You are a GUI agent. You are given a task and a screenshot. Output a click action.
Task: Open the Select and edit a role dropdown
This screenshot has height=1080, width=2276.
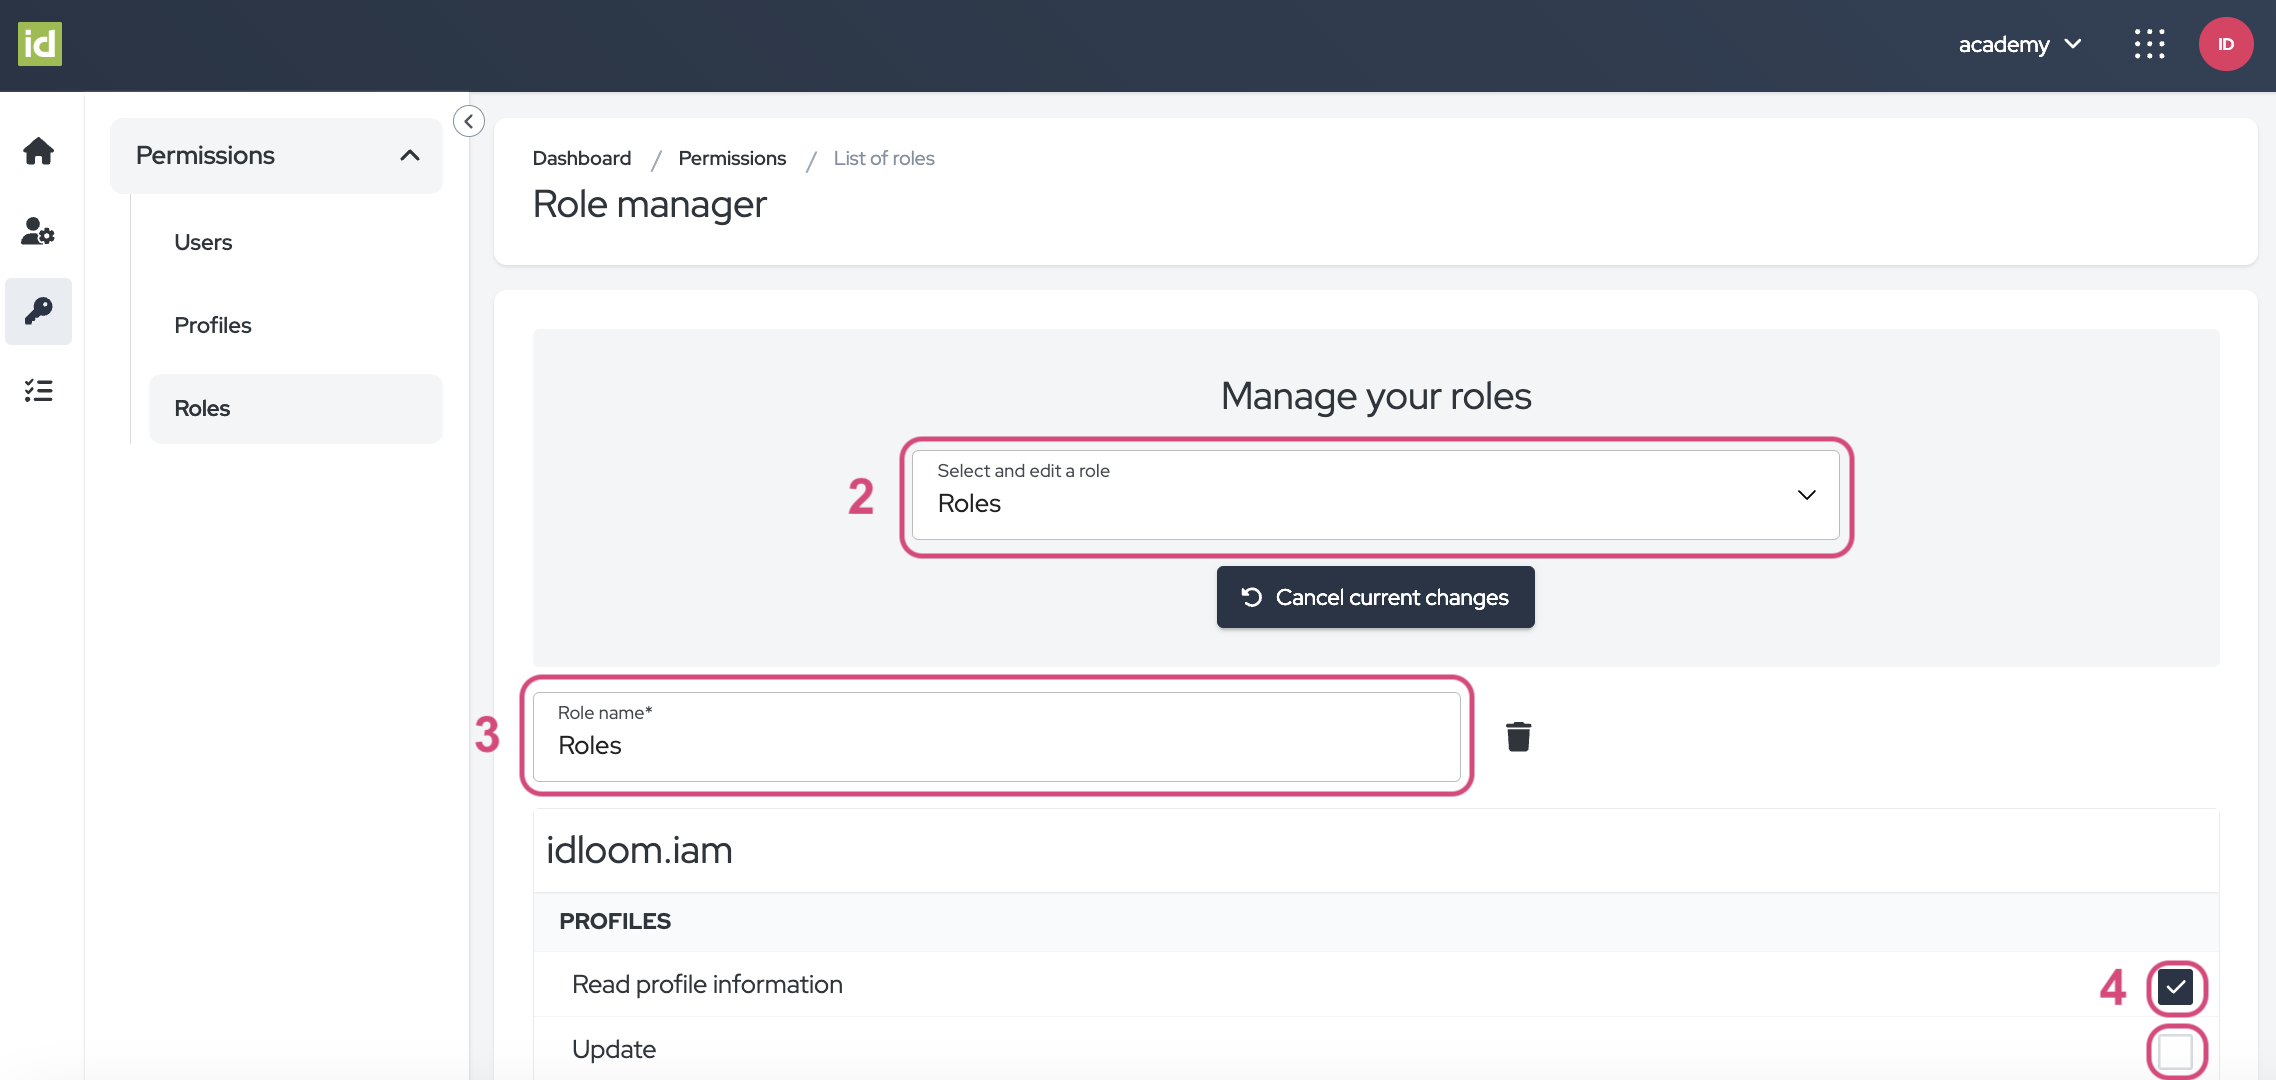pyautogui.click(x=1375, y=495)
